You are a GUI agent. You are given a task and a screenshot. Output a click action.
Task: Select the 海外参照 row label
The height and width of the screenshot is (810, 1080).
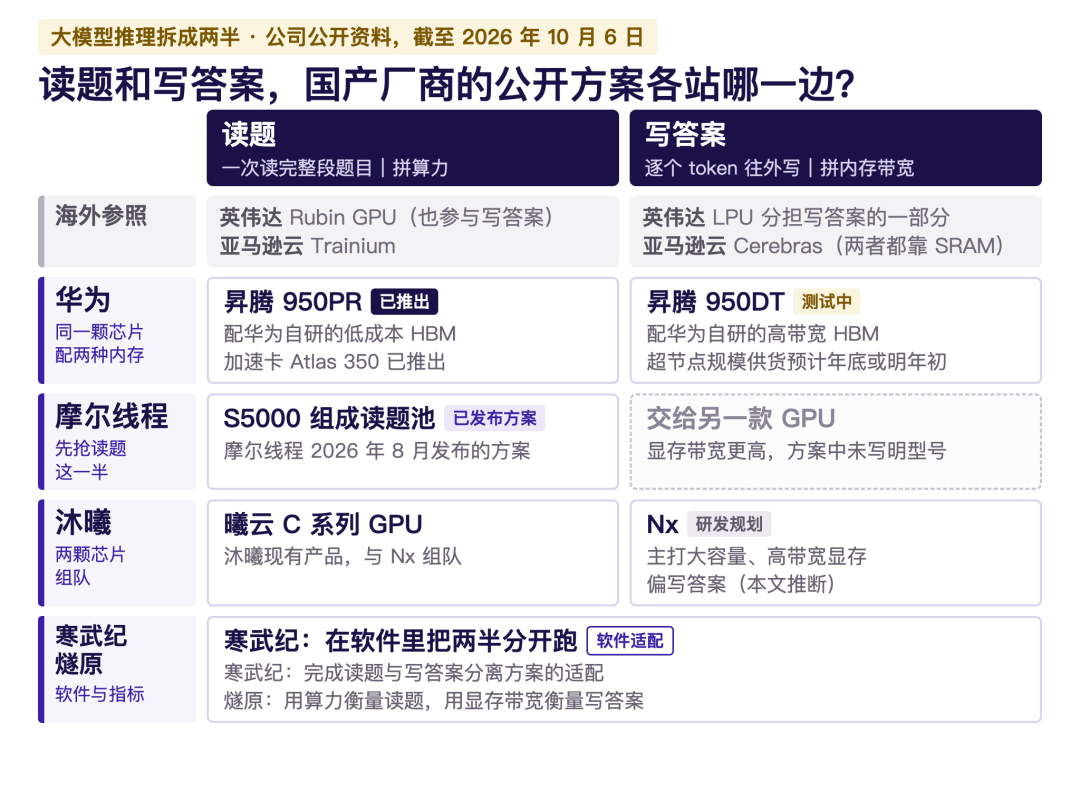(117, 231)
